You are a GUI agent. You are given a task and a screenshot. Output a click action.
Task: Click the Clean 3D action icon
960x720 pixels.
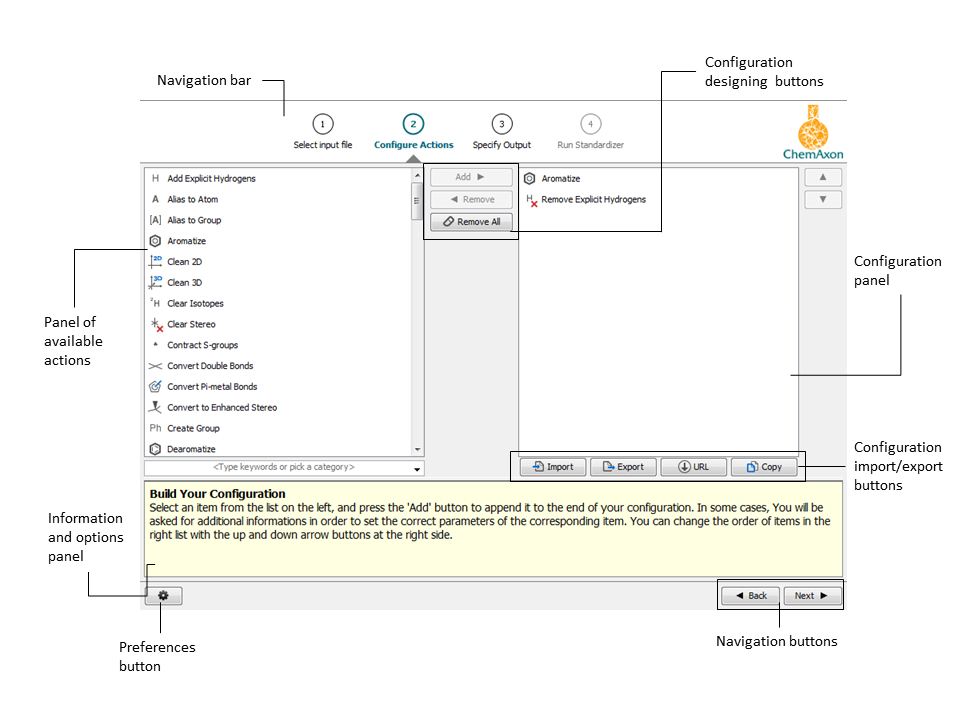point(155,282)
